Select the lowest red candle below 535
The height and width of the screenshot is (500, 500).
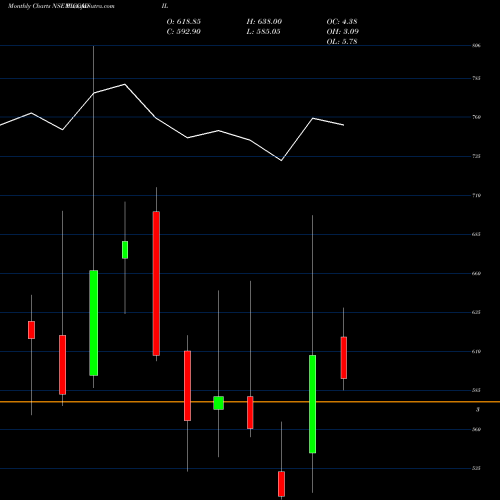click(281, 484)
